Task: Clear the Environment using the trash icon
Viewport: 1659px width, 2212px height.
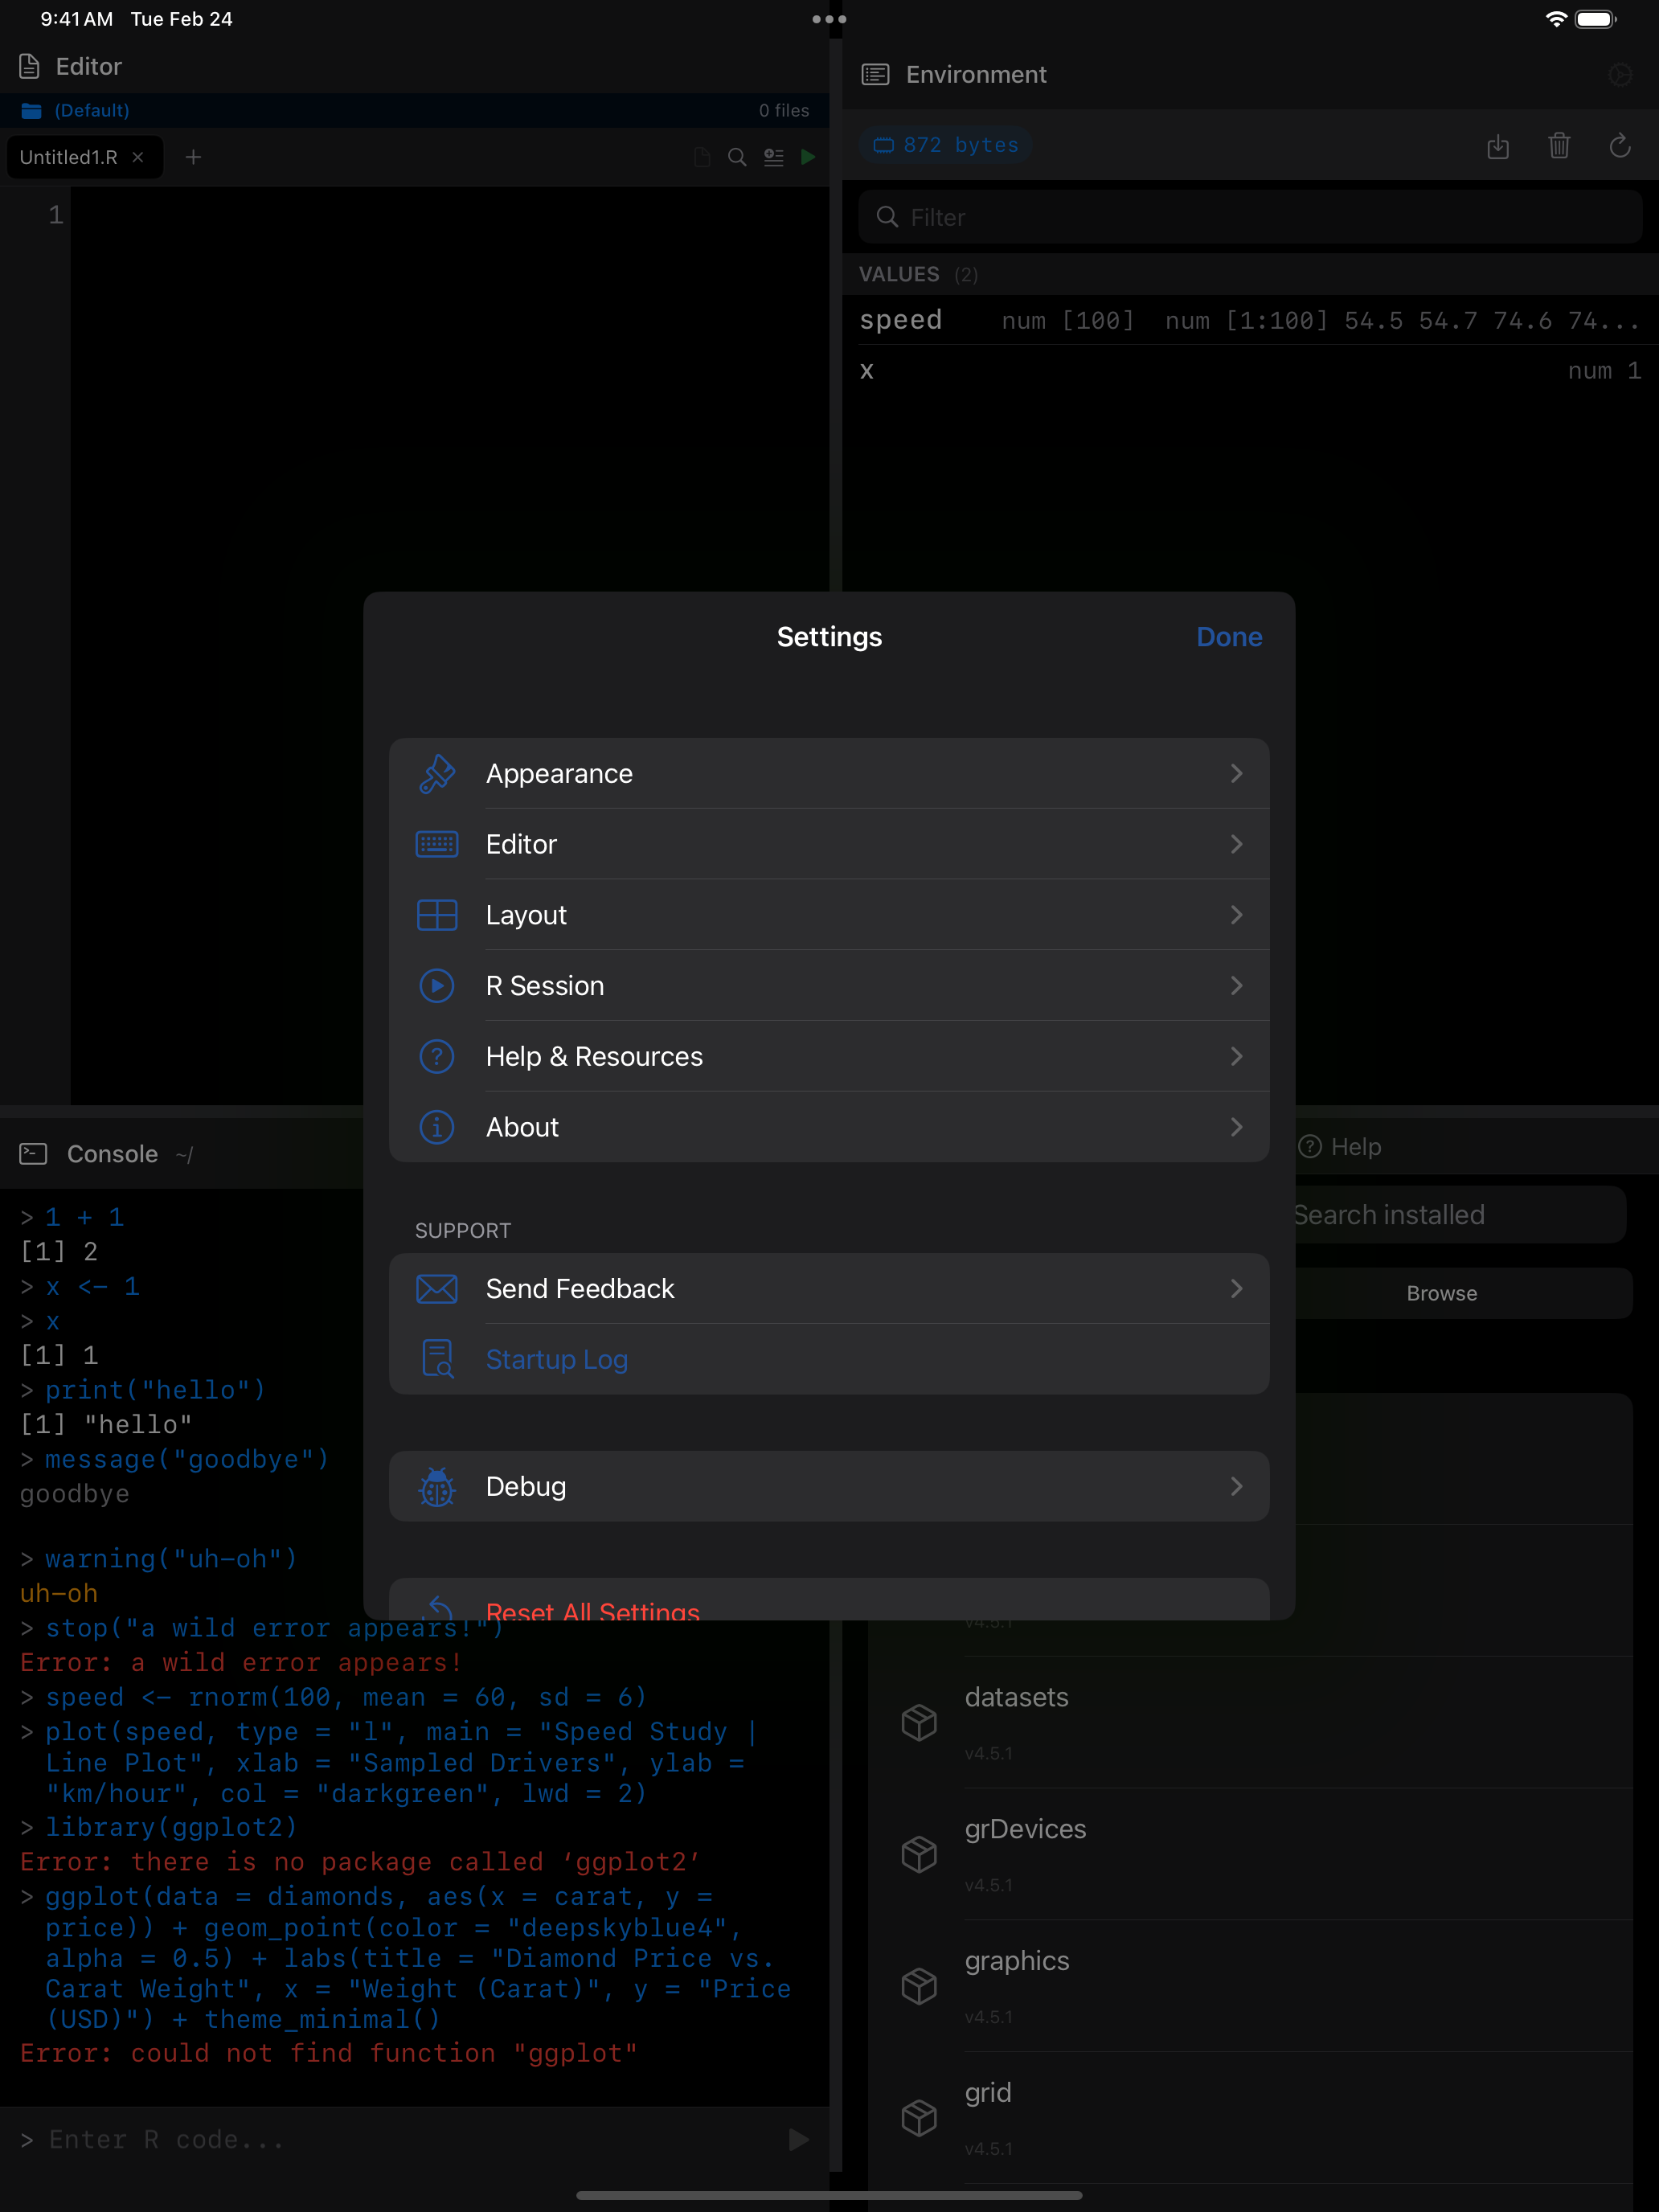Action: (x=1559, y=146)
